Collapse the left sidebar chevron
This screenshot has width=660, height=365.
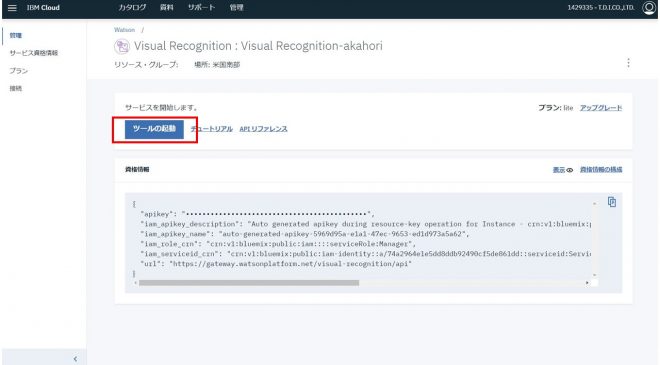click(75, 359)
